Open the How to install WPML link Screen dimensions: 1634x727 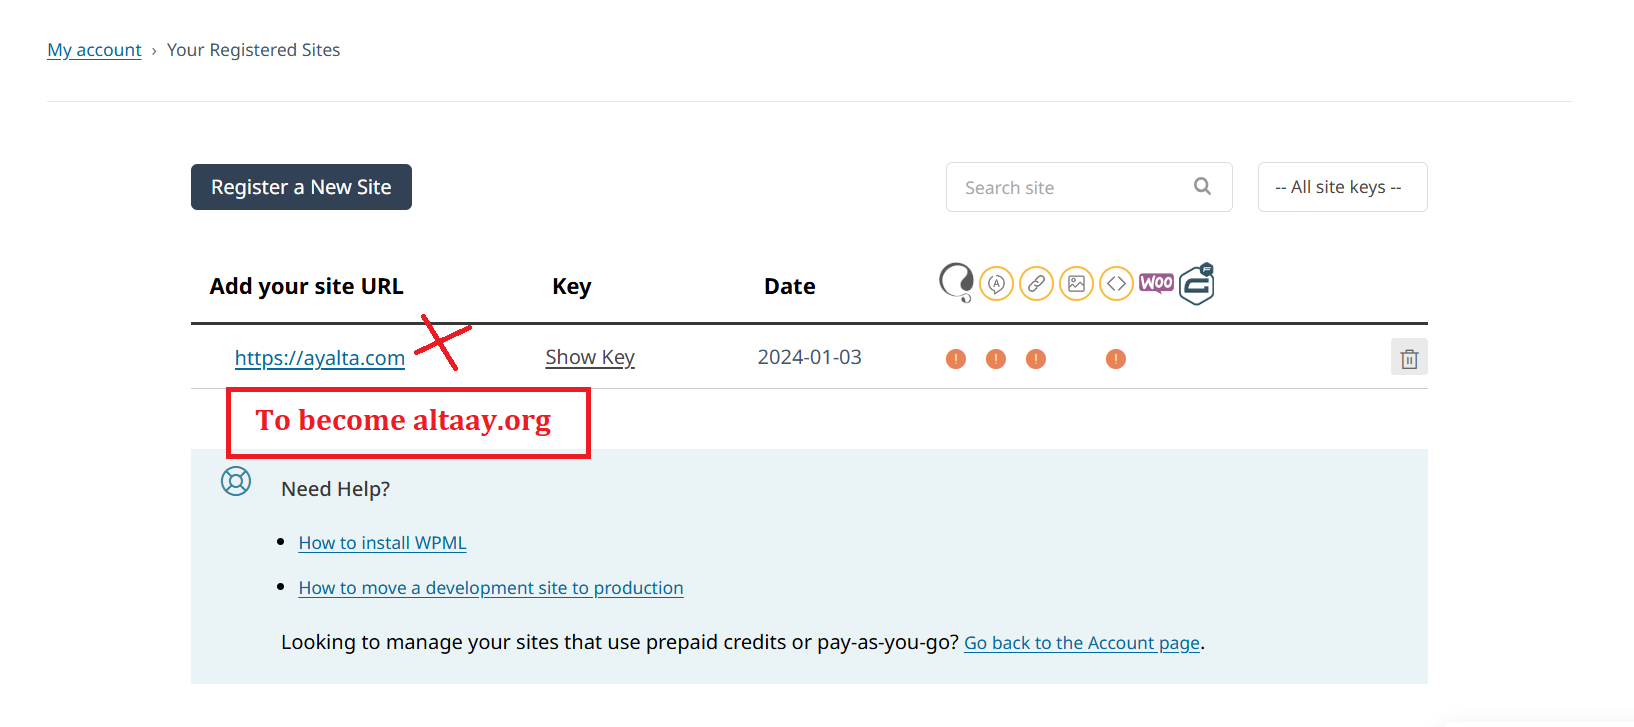point(382,543)
